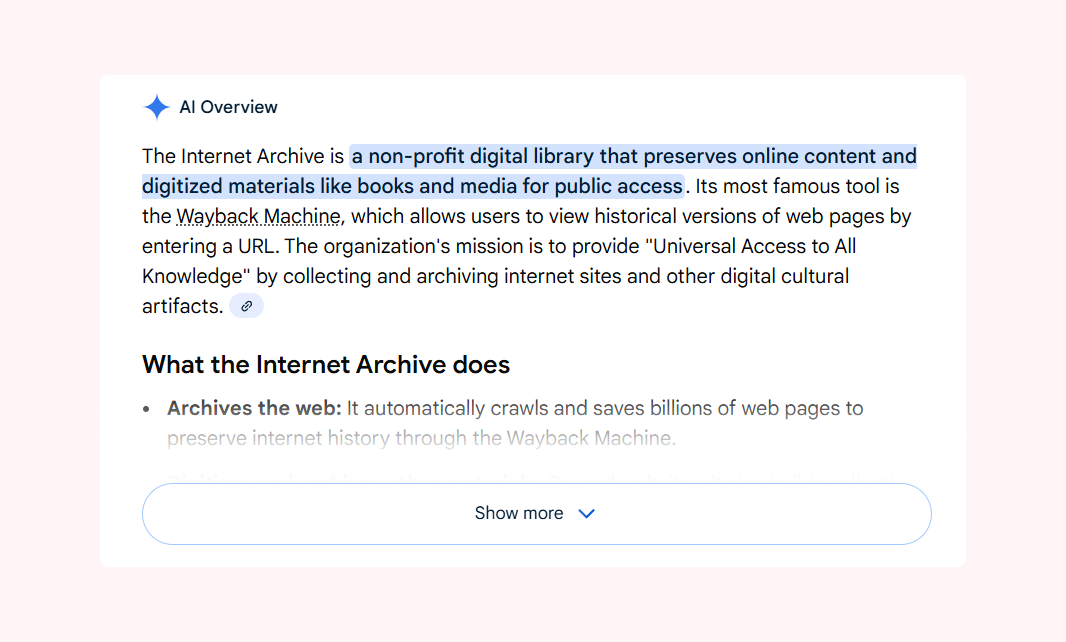Image resolution: width=1066 pixels, height=642 pixels.
Task: Click the sparkle icon beside the panel title
Action: coord(157,106)
